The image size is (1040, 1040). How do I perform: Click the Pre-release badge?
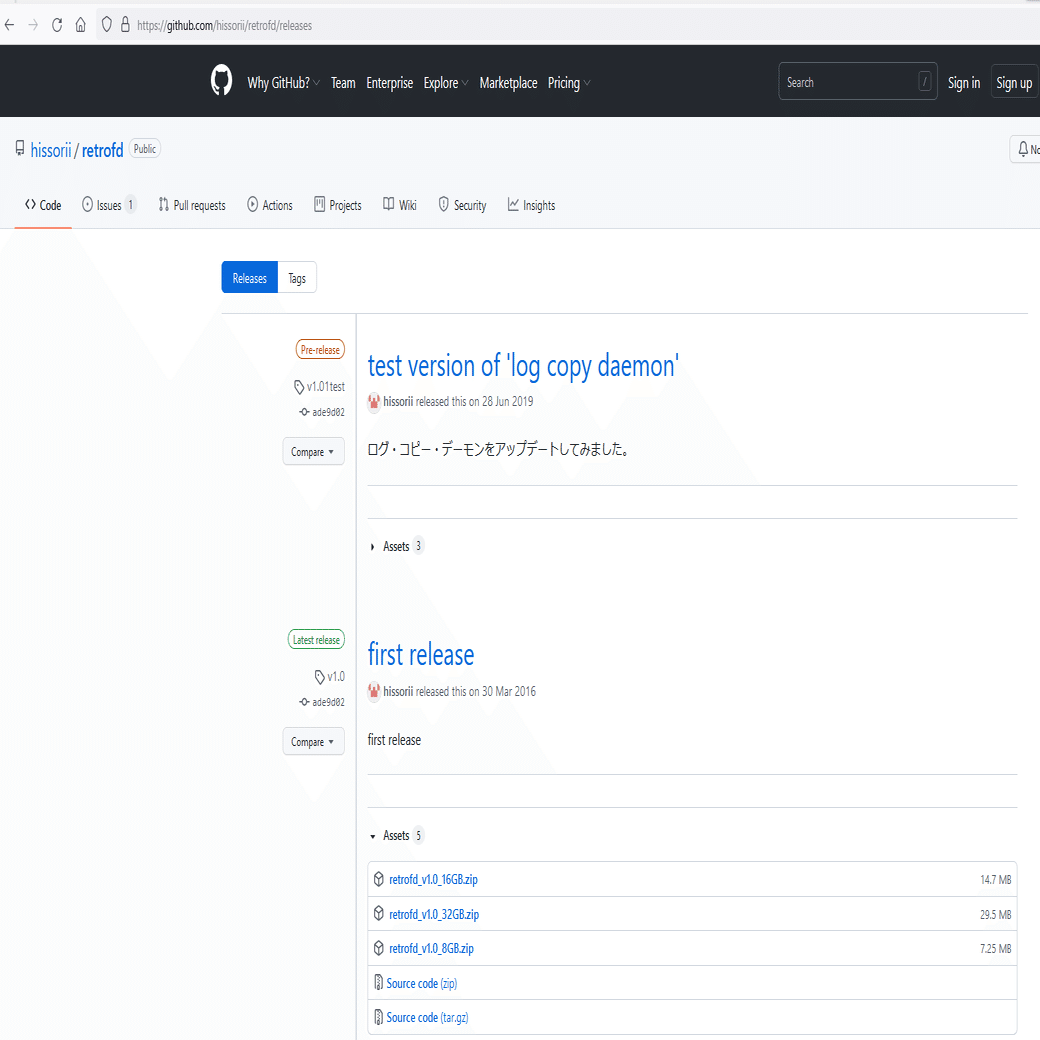(x=320, y=350)
